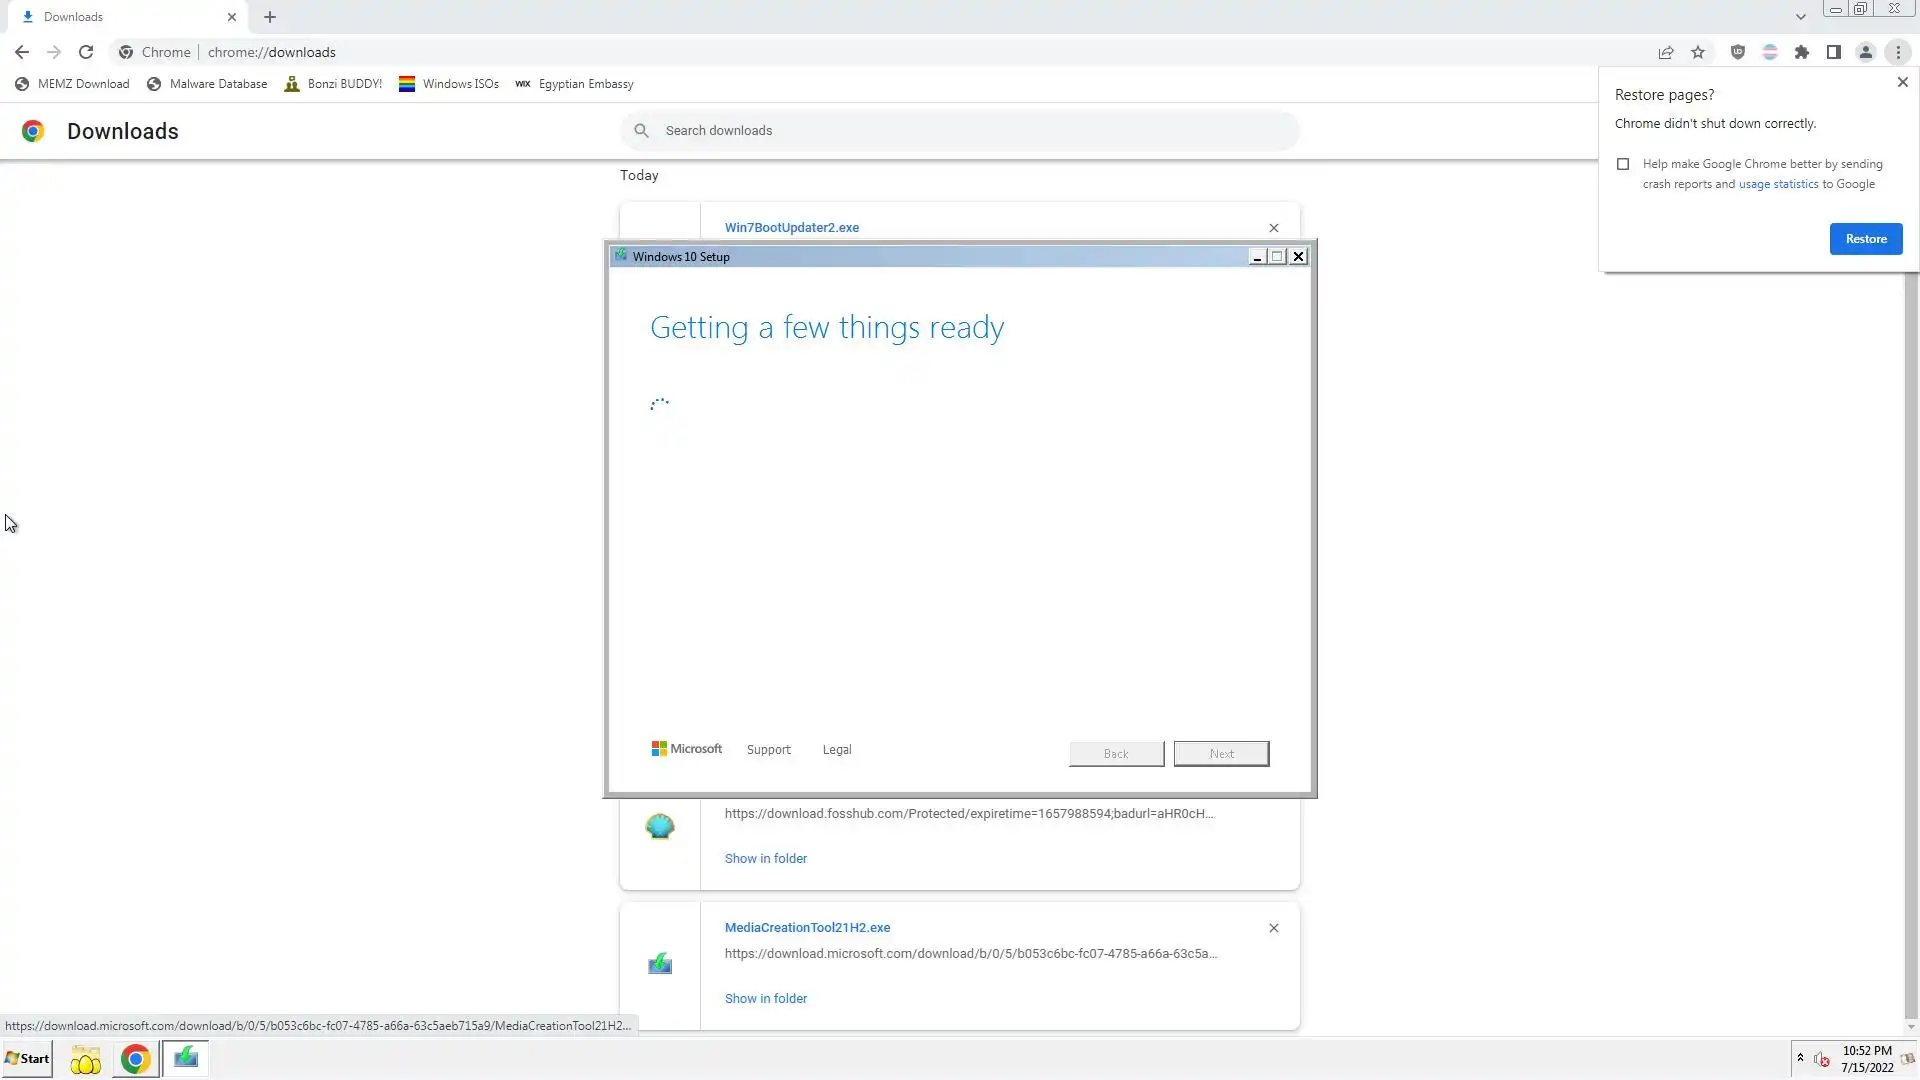Click the share page icon
The width and height of the screenshot is (1920, 1080).
point(1666,52)
